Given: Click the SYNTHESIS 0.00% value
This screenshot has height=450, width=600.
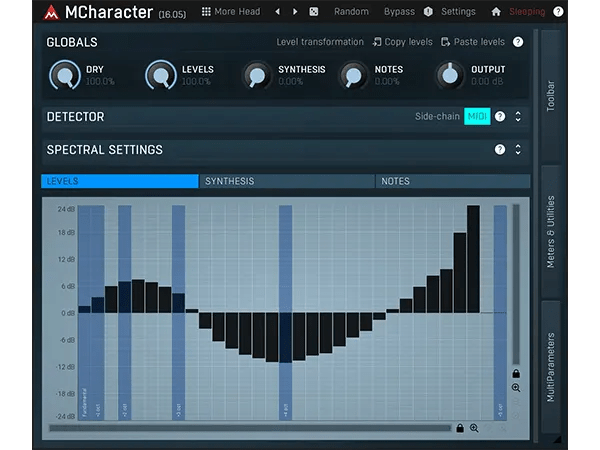Looking at the screenshot, I should pyautogui.click(x=290, y=82).
